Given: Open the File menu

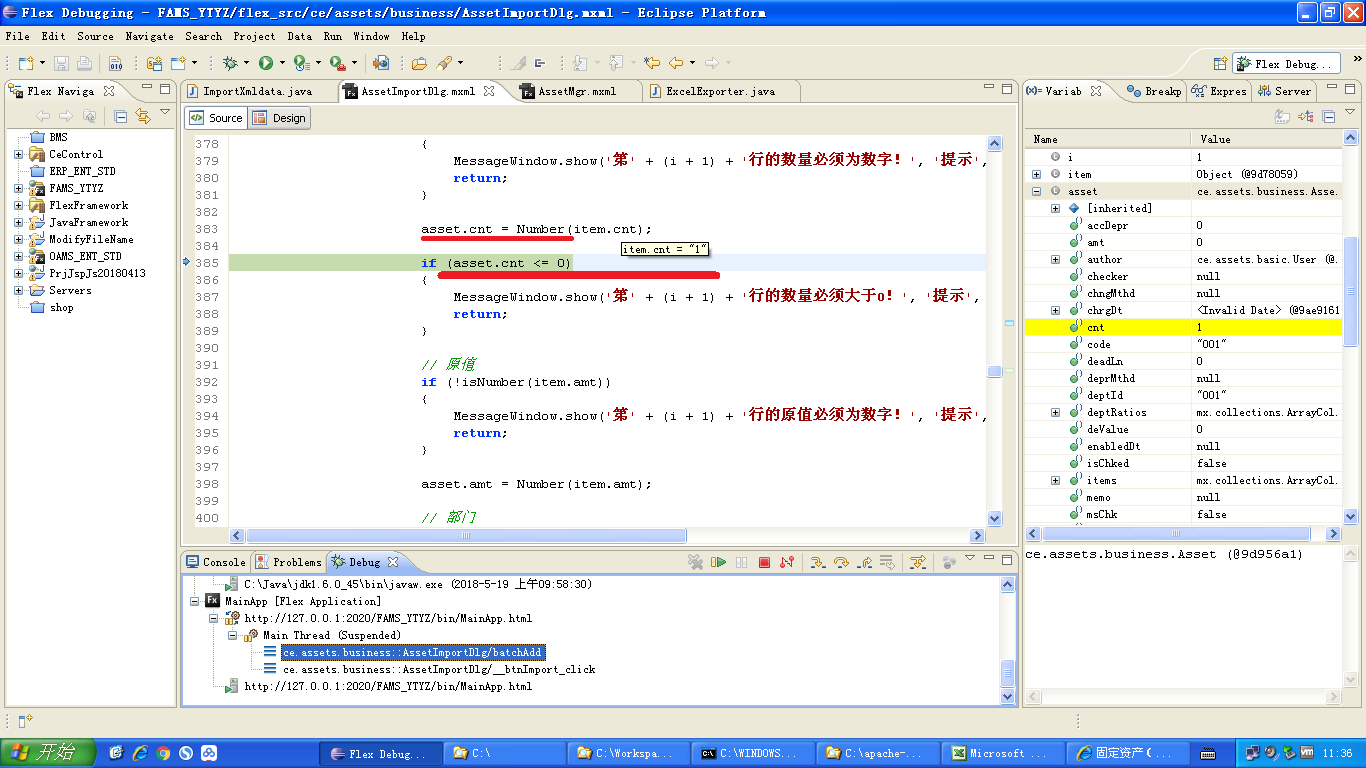Looking at the screenshot, I should pyautogui.click(x=17, y=36).
